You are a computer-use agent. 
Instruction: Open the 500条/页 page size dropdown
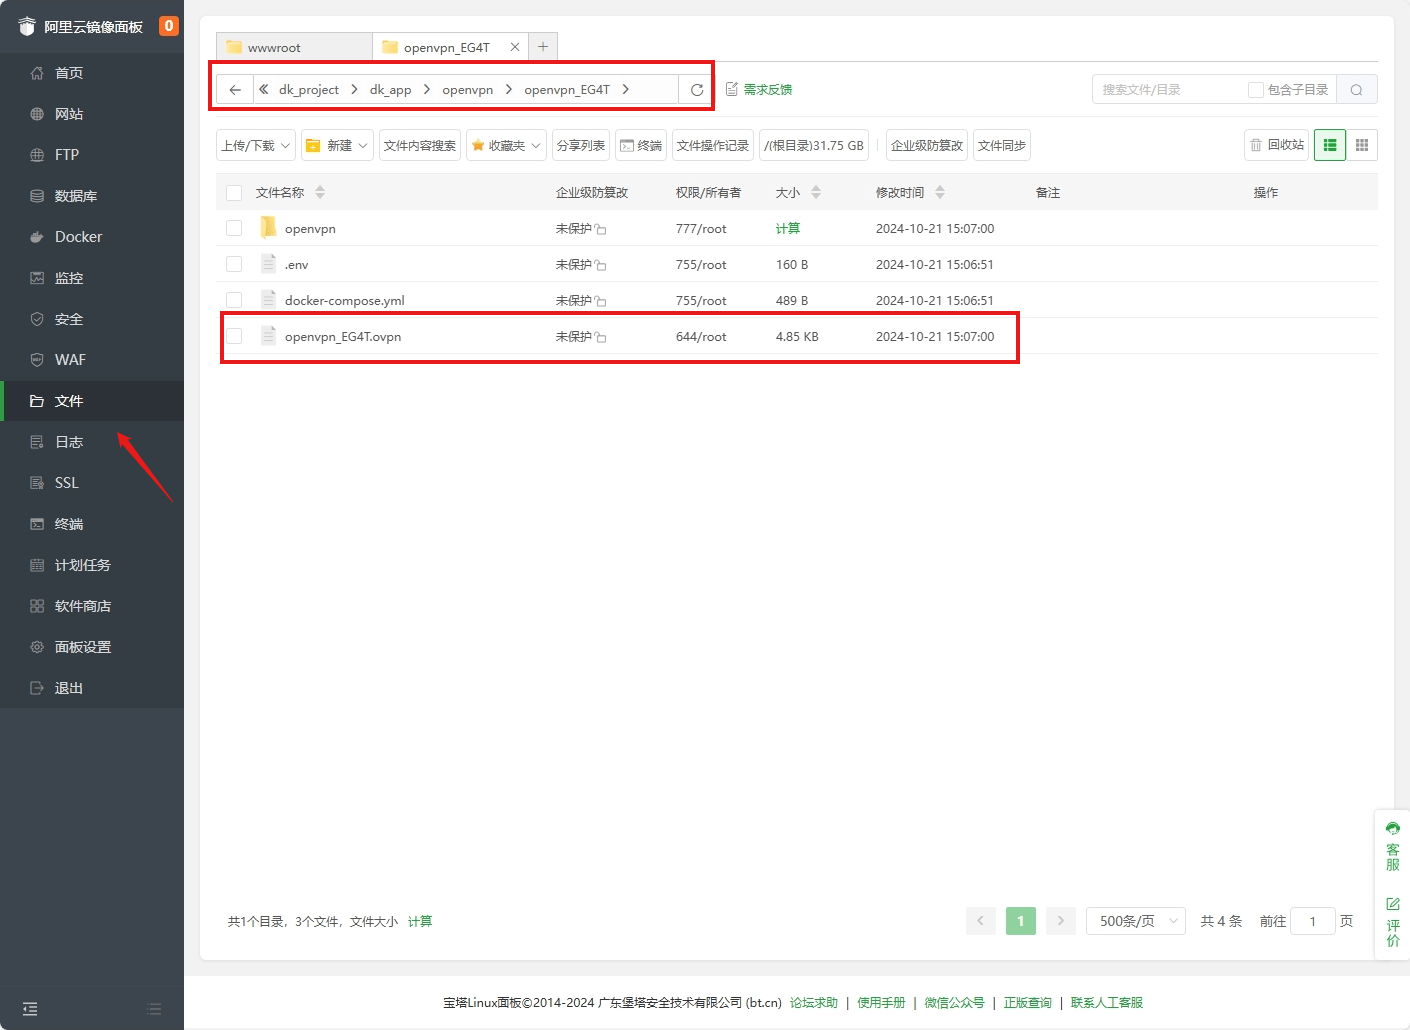[x=1135, y=921]
